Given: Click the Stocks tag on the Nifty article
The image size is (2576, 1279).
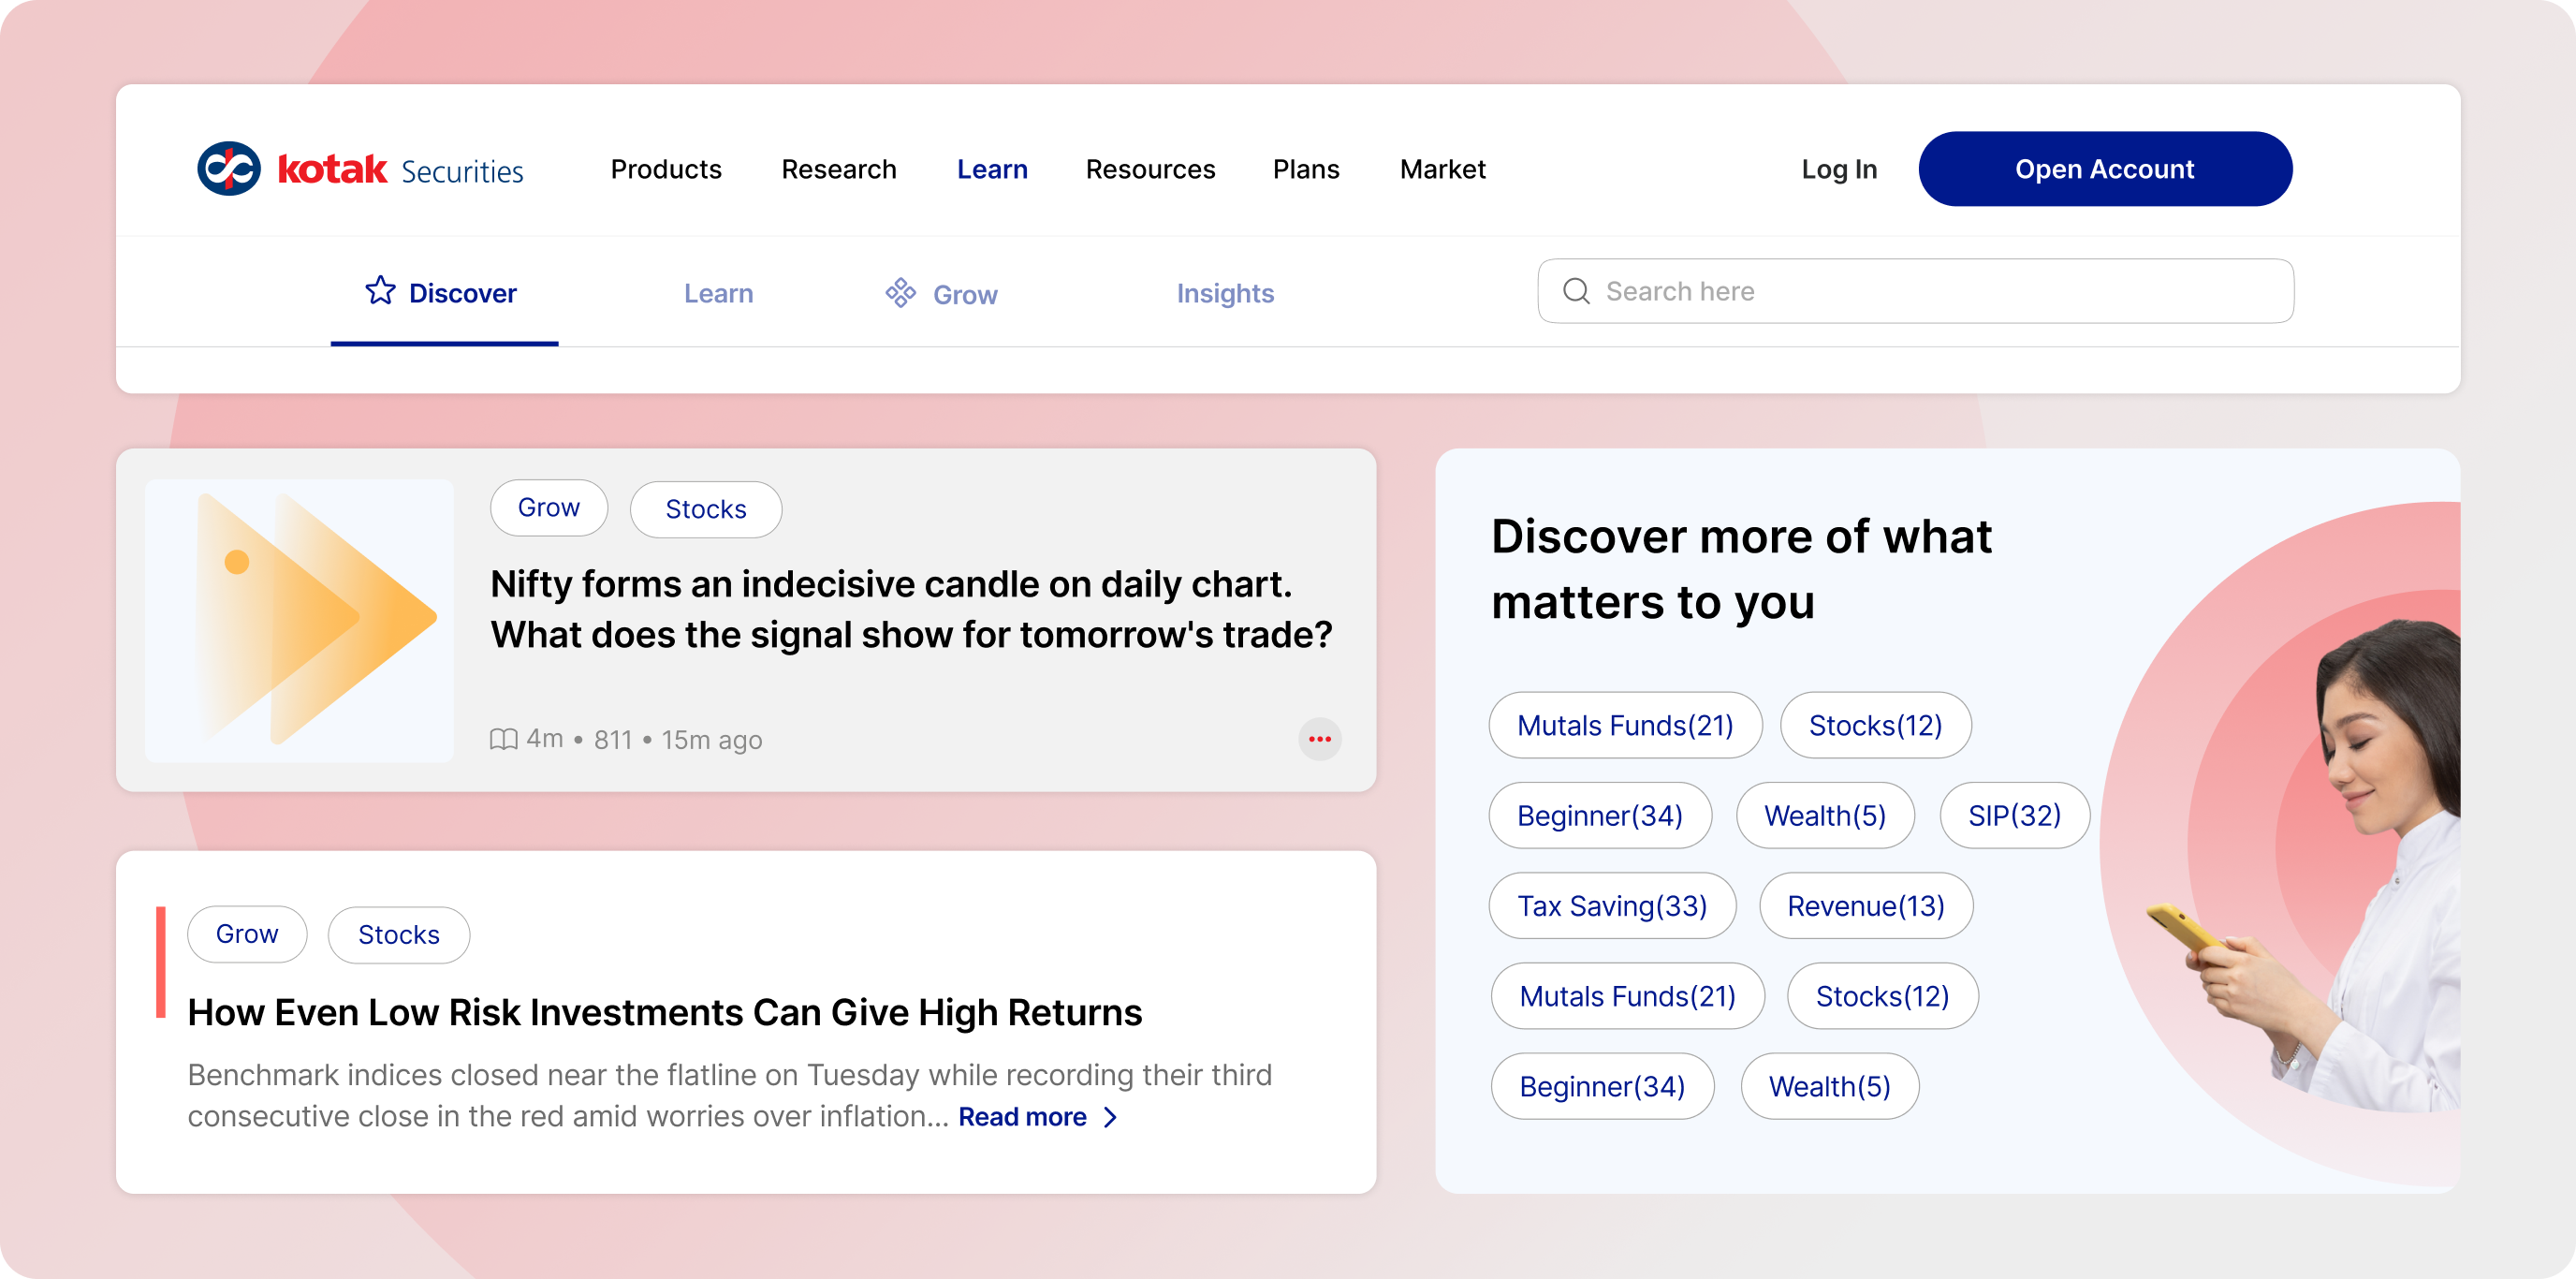Looking at the screenshot, I should pos(706,509).
